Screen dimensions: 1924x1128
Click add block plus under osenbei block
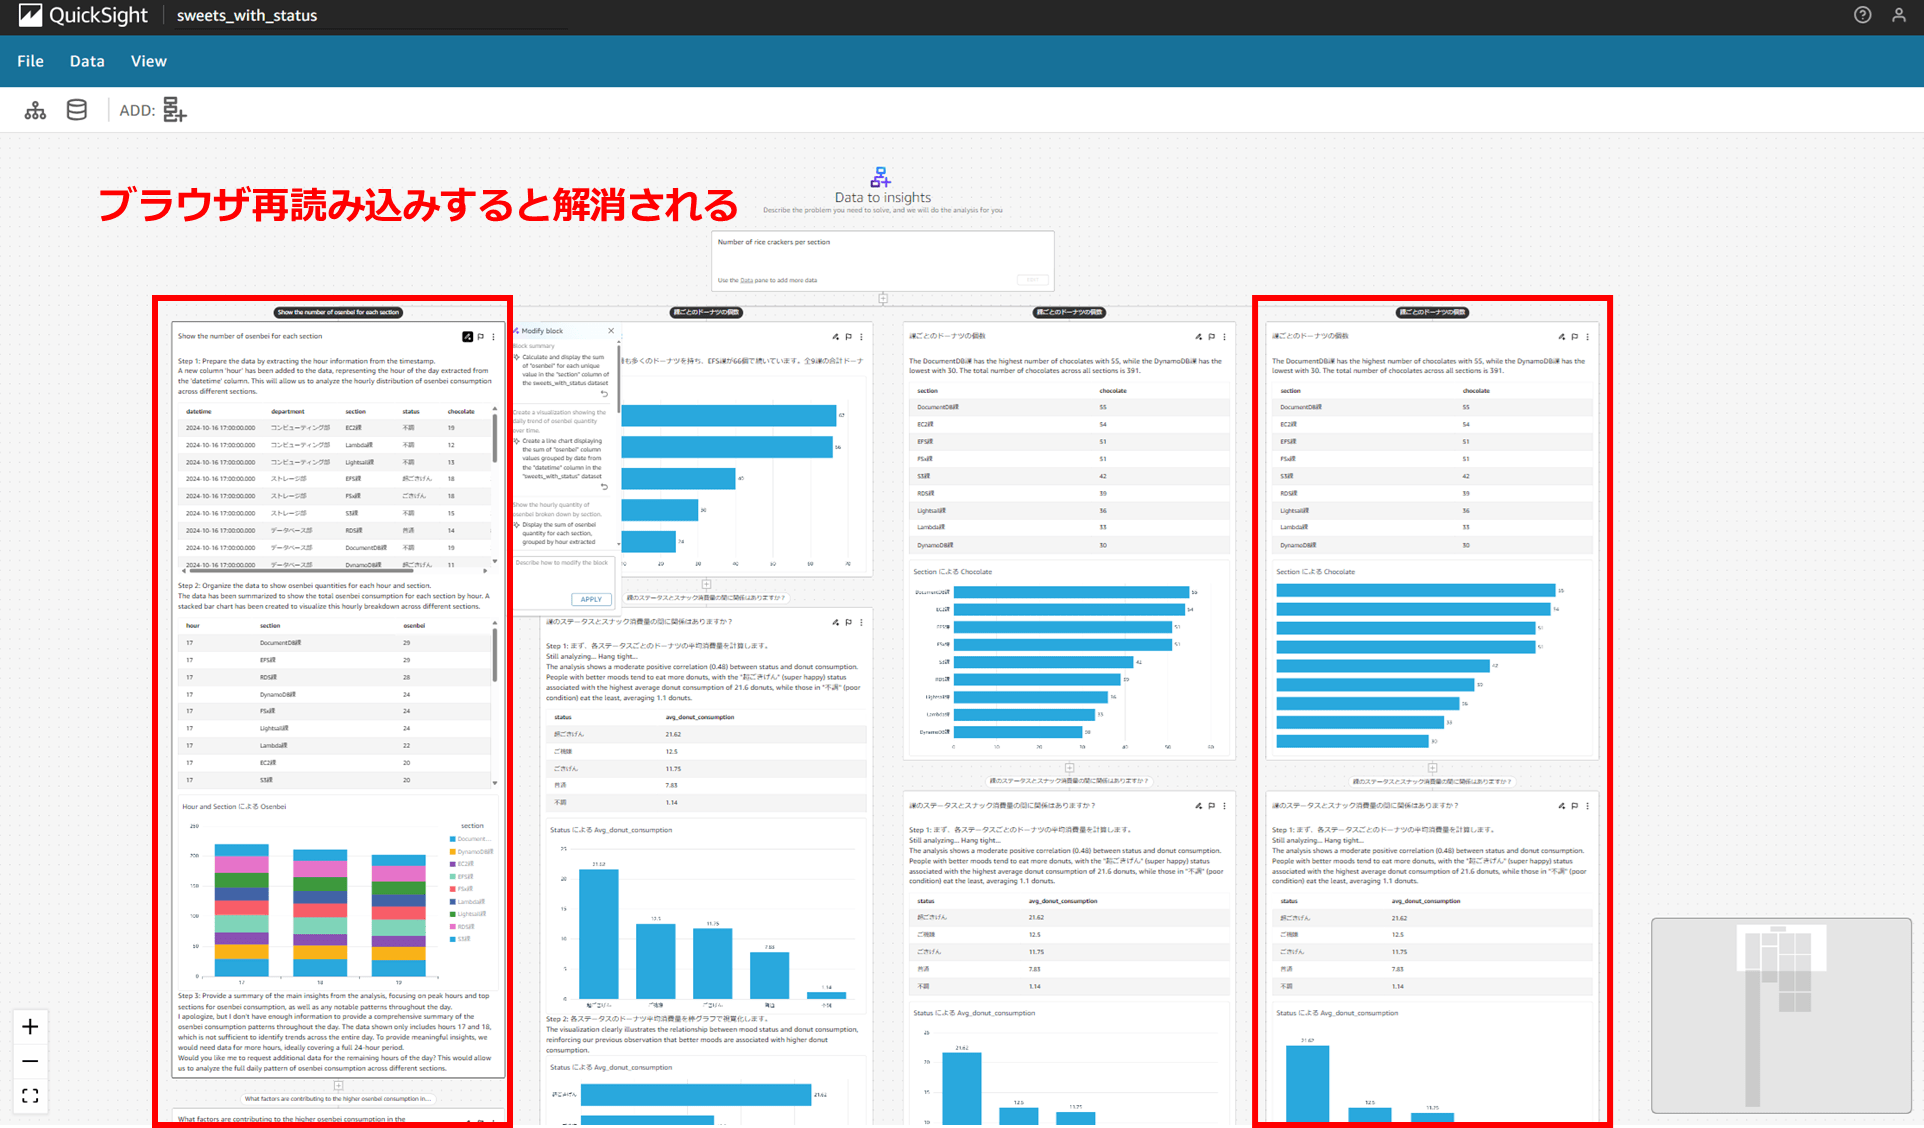338,1085
